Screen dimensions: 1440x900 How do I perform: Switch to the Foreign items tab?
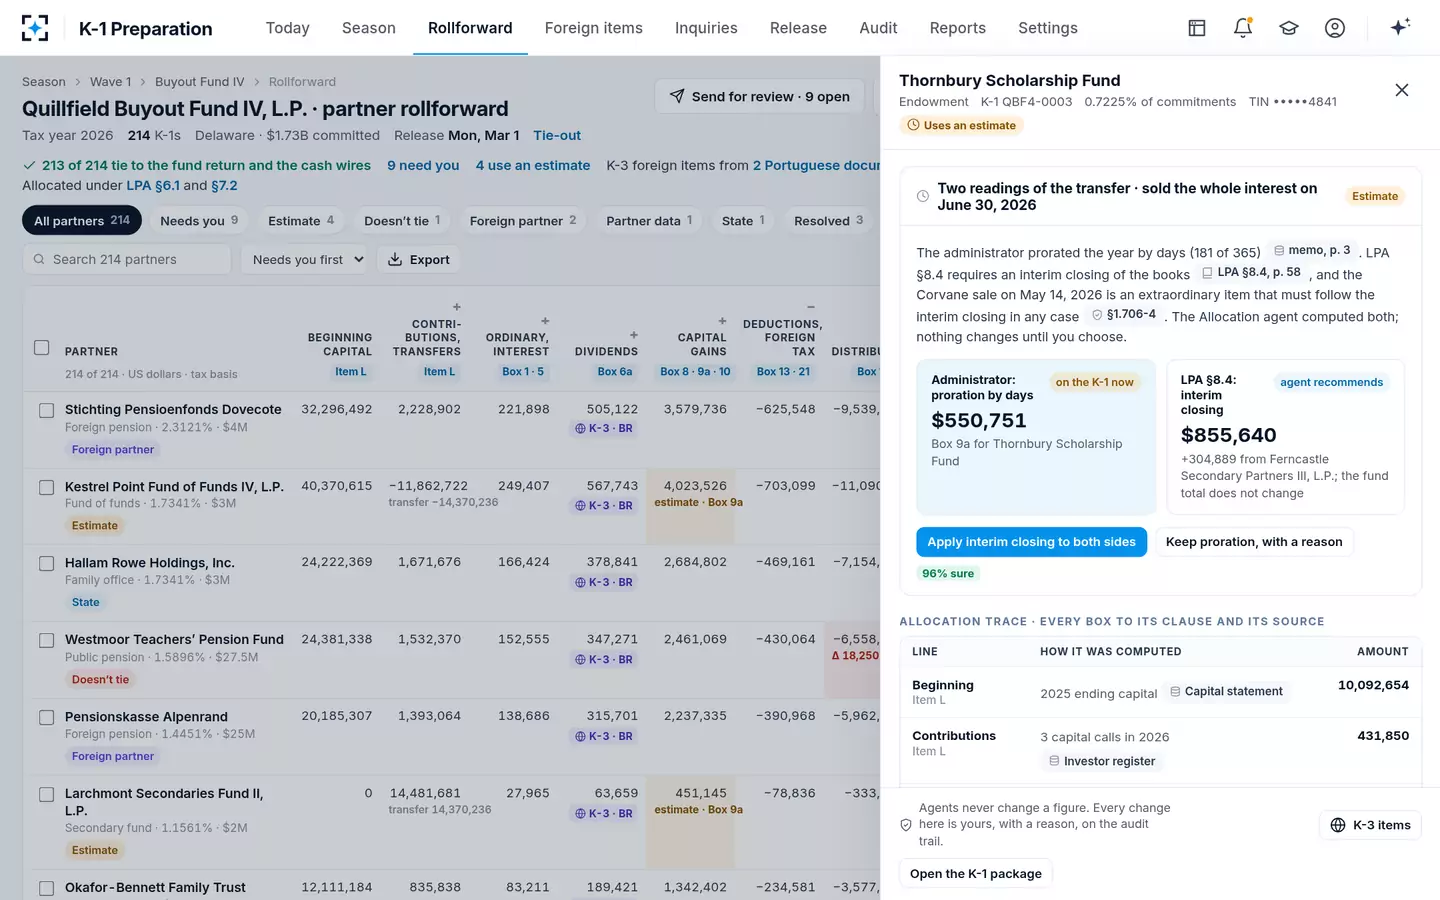coord(594,28)
